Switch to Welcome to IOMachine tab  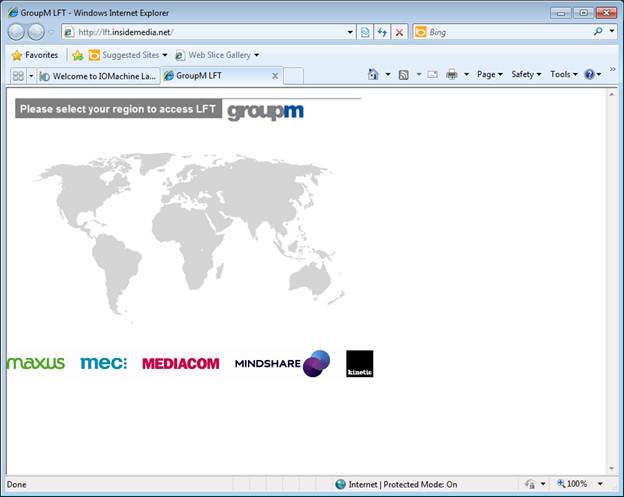97,76
